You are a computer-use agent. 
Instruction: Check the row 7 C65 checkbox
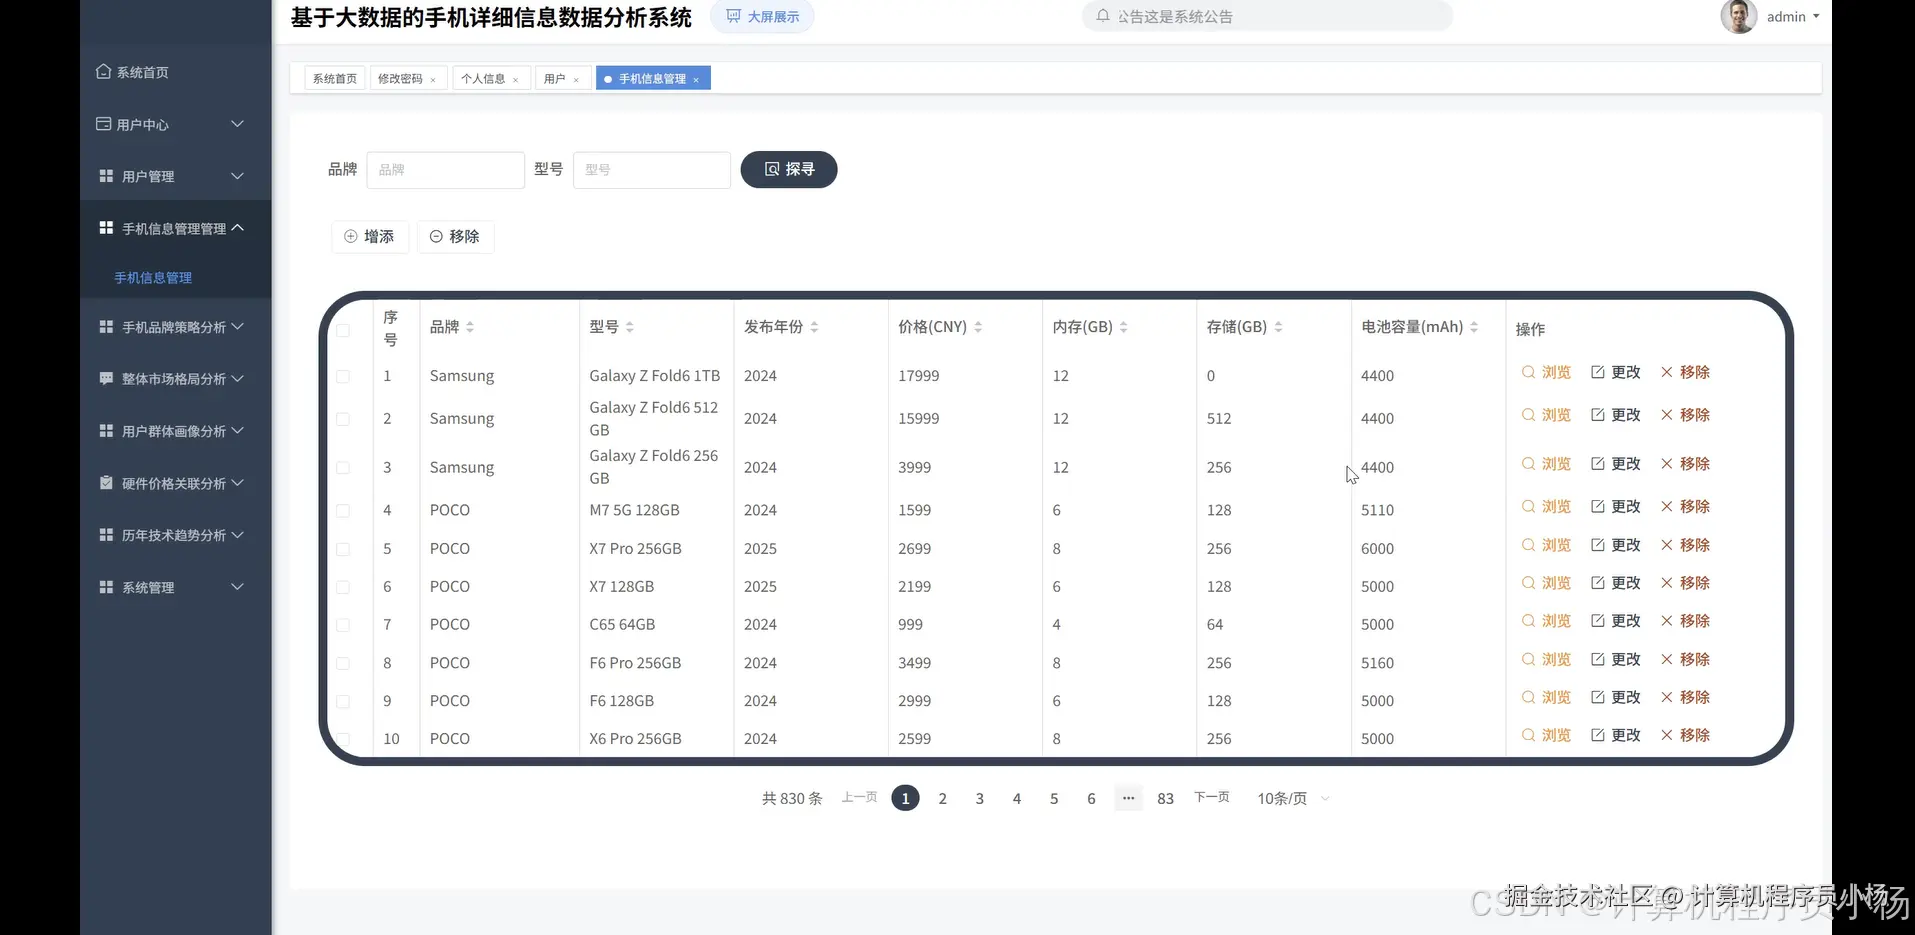[343, 625]
